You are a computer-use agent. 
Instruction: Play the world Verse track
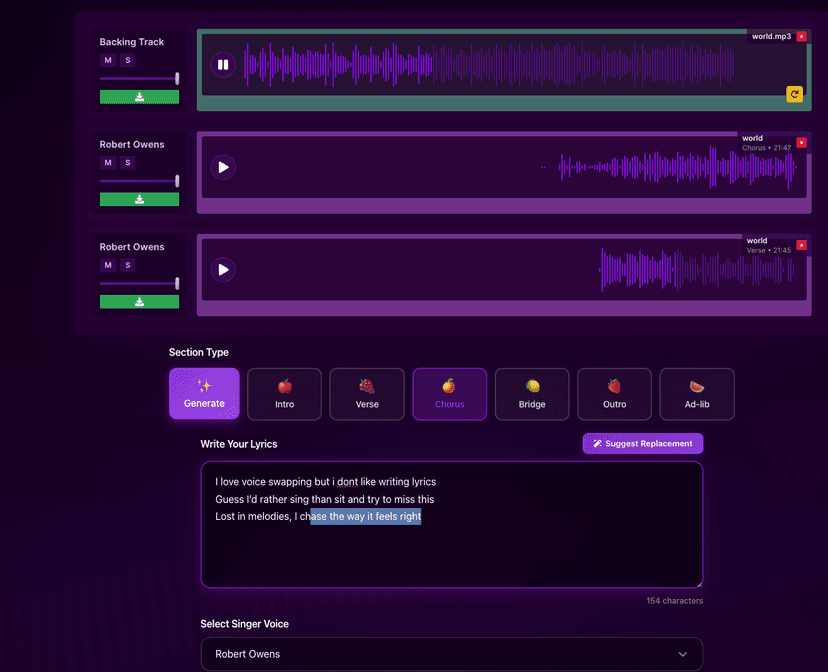pyautogui.click(x=222, y=269)
